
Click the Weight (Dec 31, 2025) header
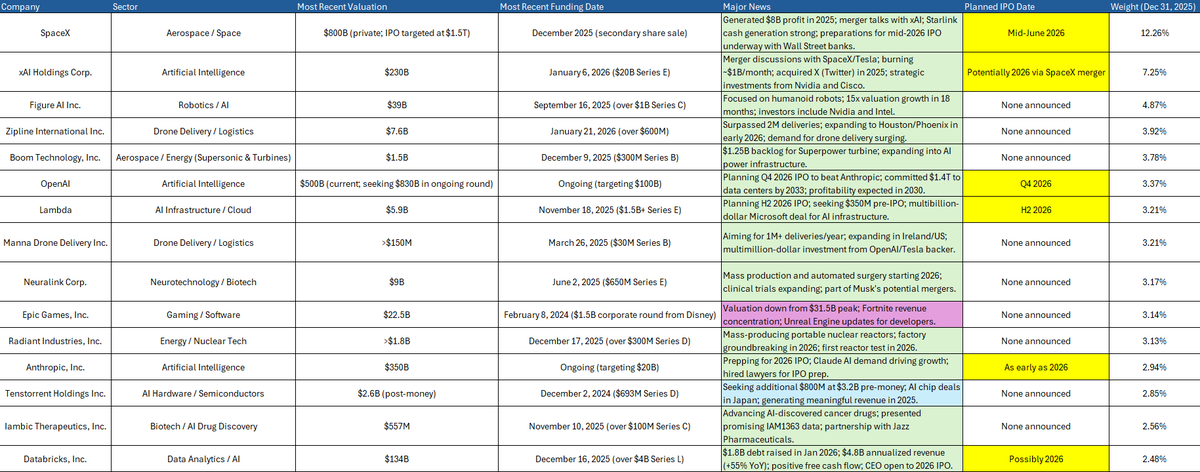click(x=1156, y=6)
